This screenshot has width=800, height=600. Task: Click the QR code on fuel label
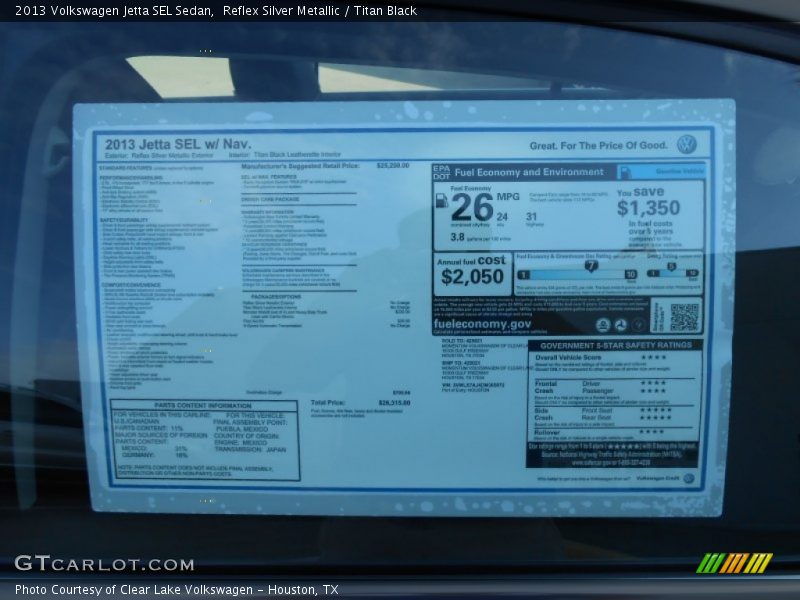tap(684, 317)
